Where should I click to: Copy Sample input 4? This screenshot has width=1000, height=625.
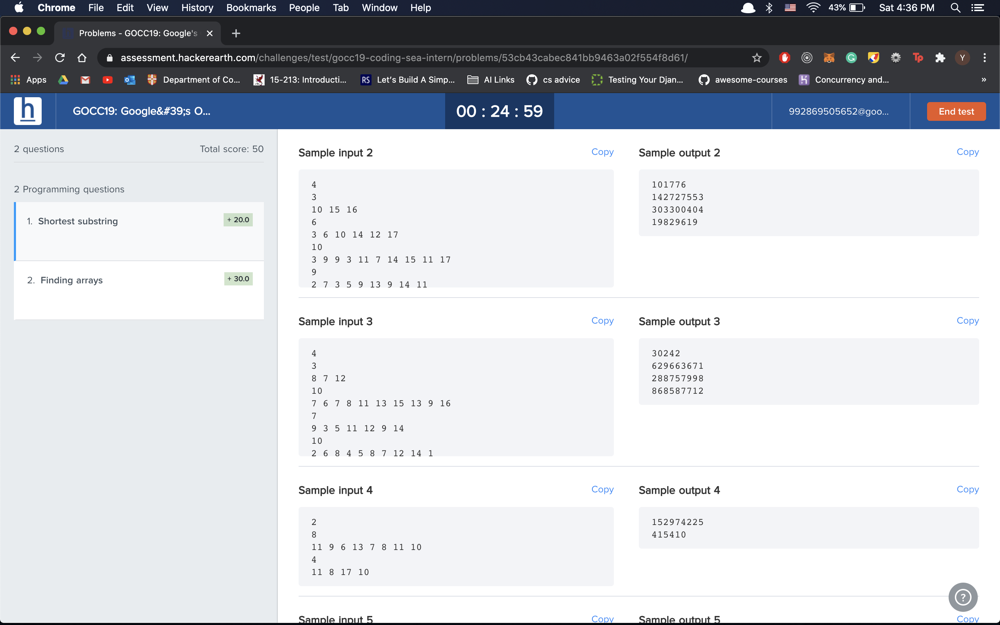[602, 489]
